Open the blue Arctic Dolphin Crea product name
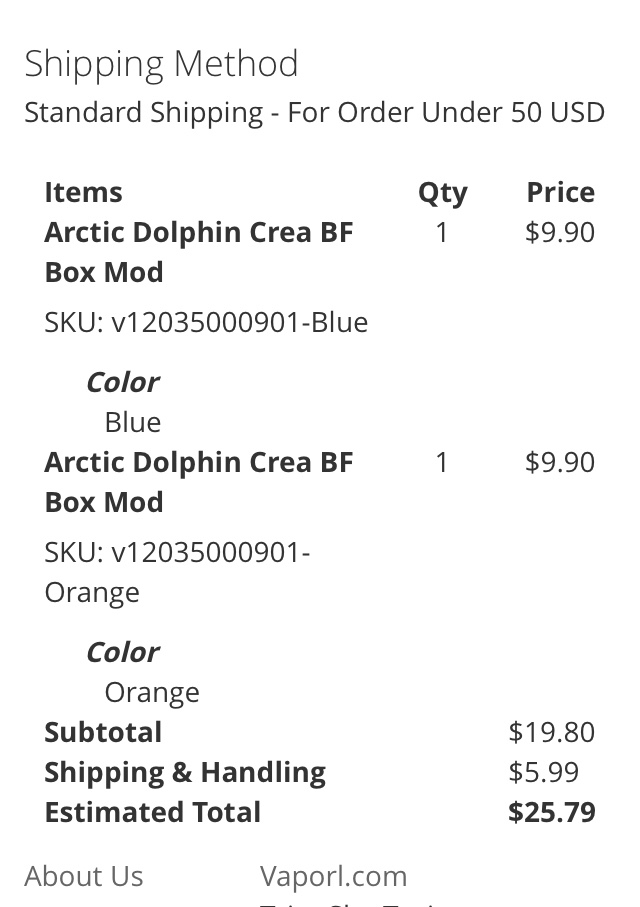Screen dimensions: 640x907 198,251
